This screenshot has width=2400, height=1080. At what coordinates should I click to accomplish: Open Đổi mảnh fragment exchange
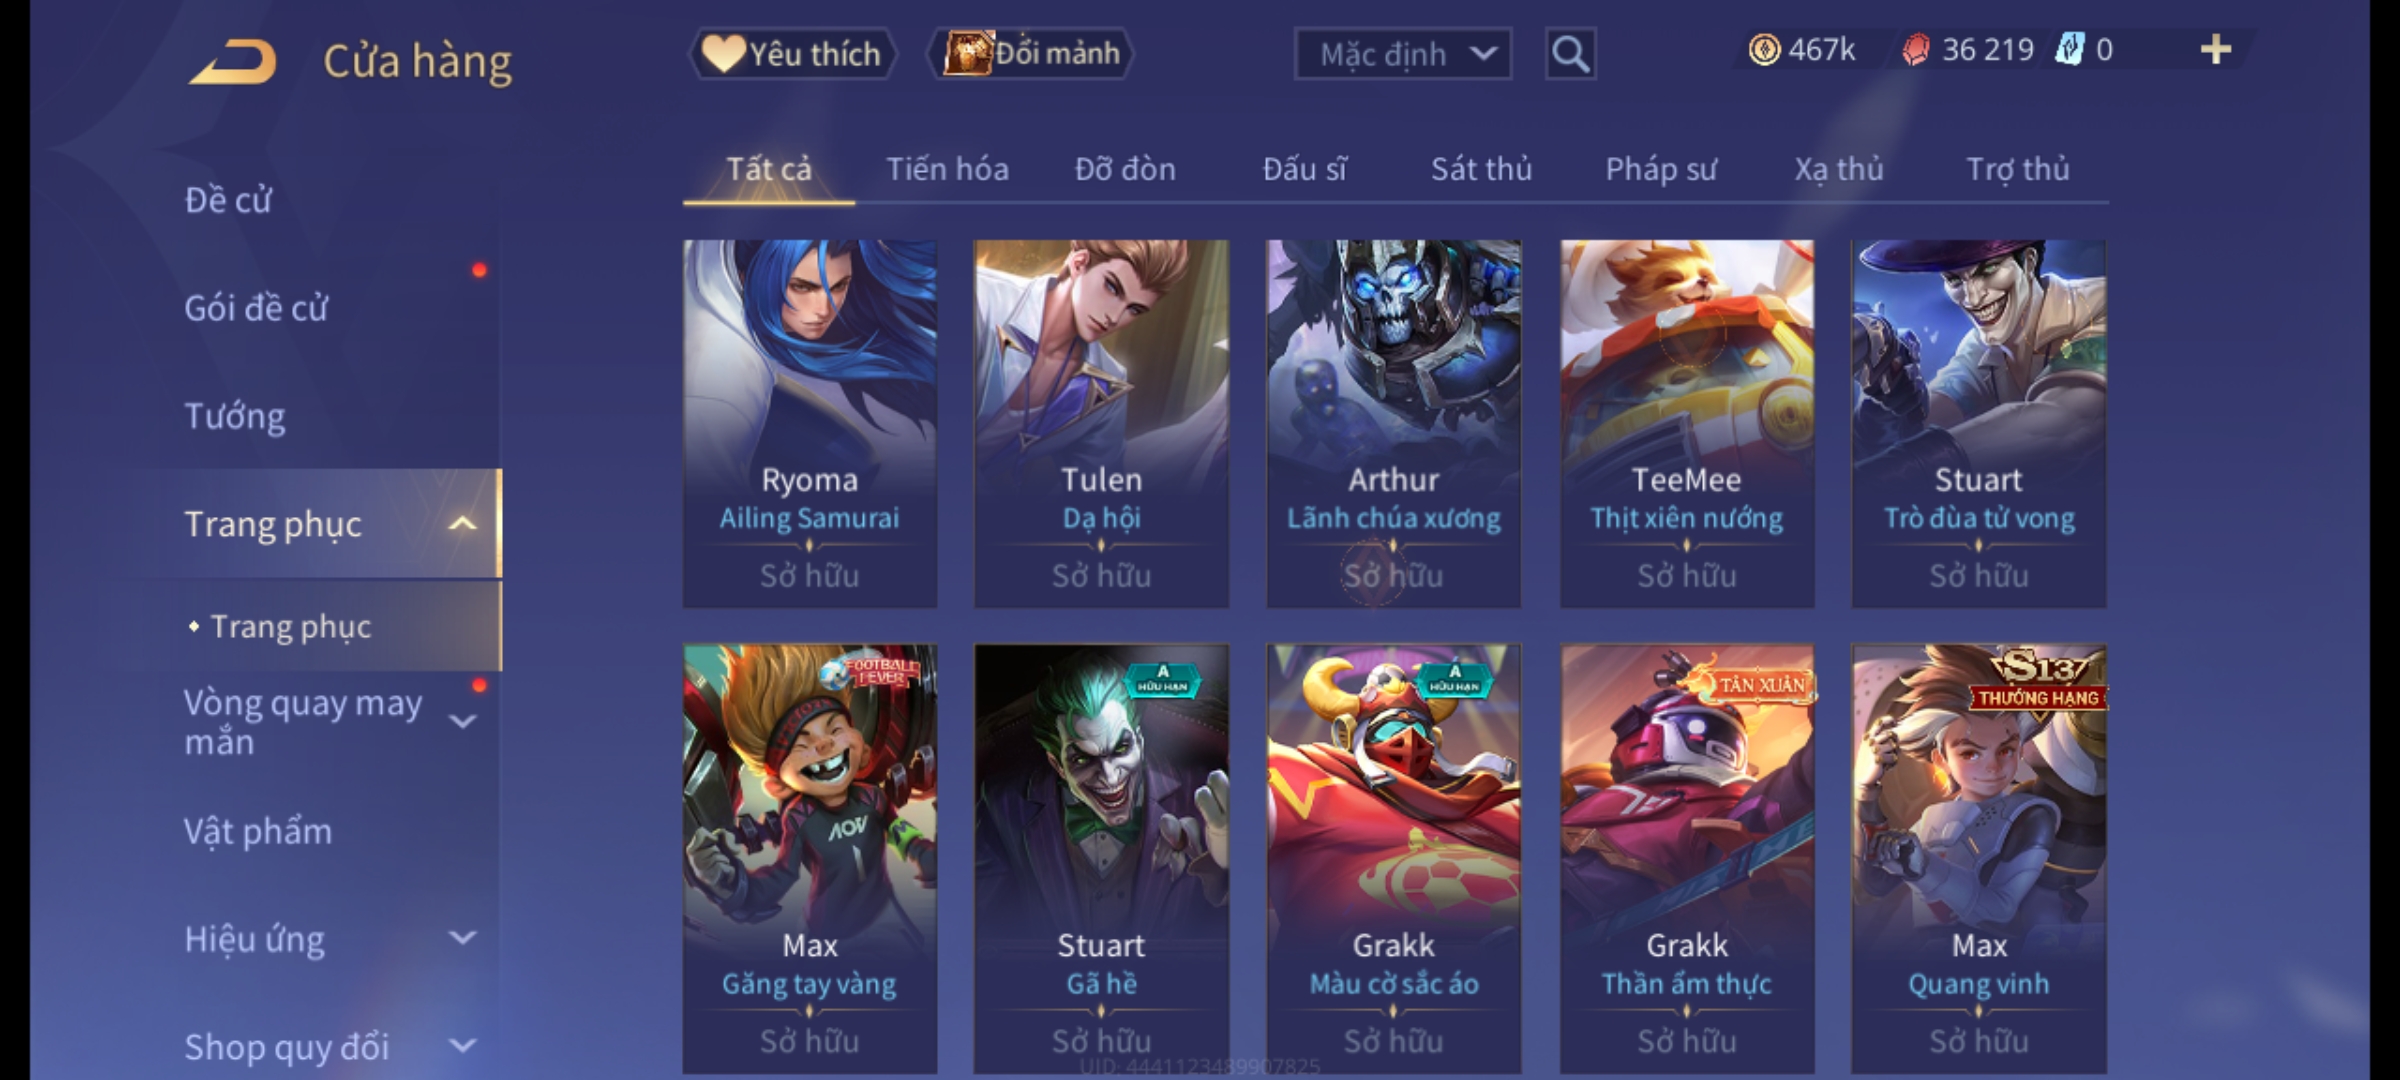click(1032, 53)
